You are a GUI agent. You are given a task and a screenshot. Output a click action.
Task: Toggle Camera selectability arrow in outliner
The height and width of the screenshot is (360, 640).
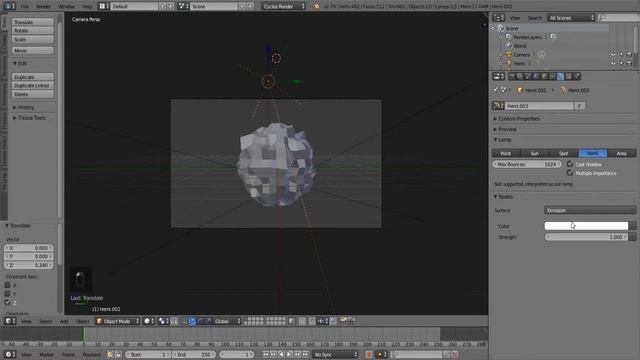(x=621, y=54)
